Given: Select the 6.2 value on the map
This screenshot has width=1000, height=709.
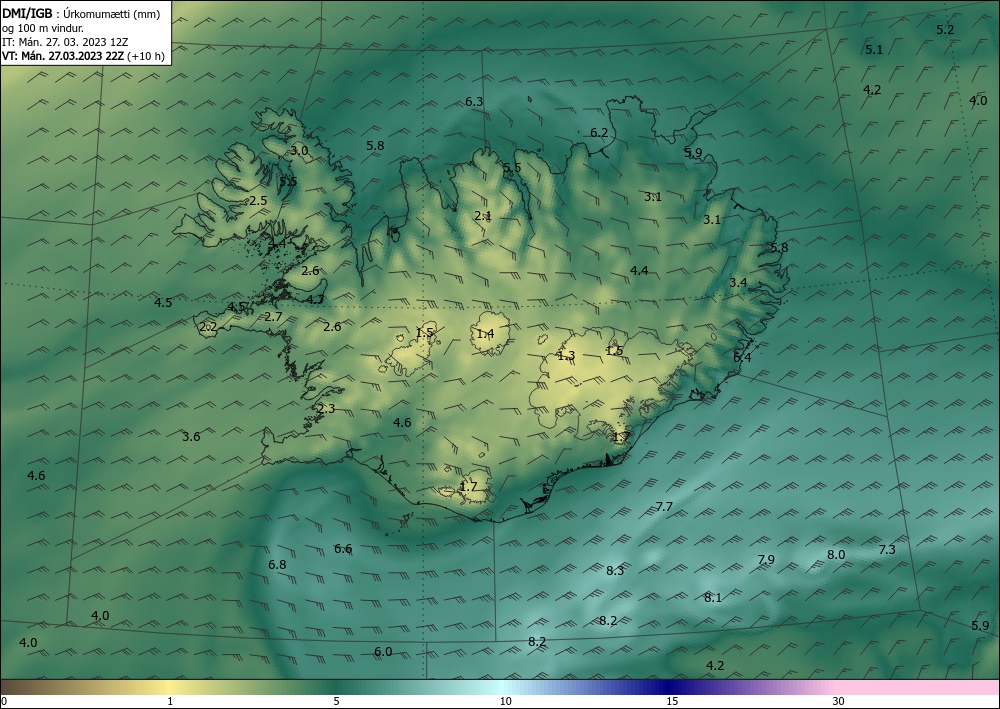Looking at the screenshot, I should coord(599,133).
